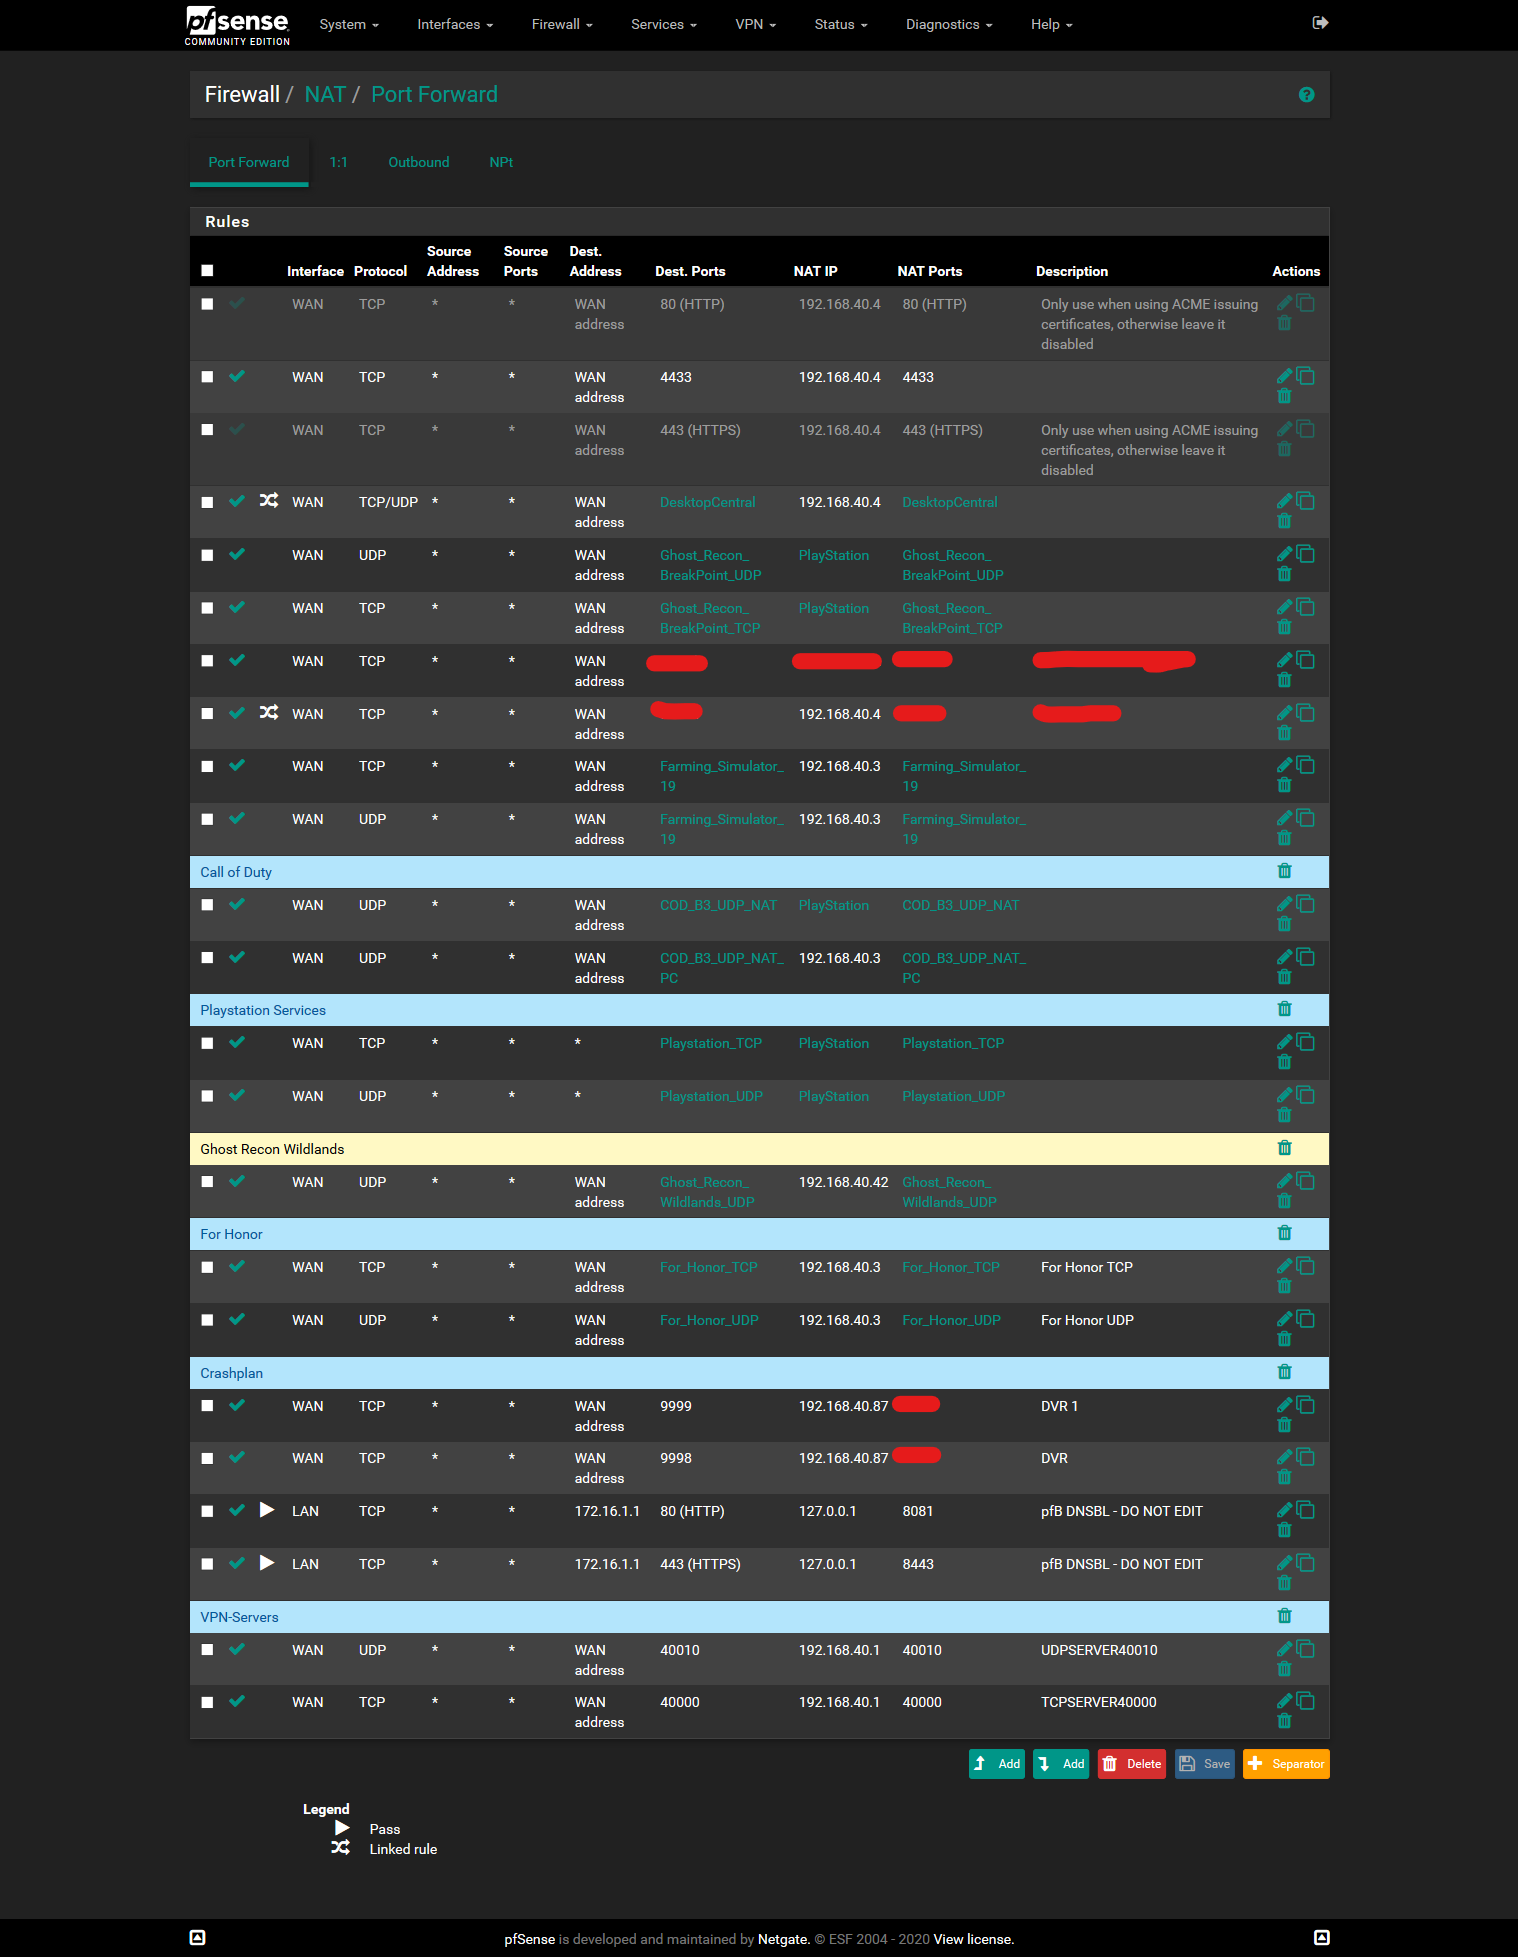Check the Playstation_UDP rule checkbox
Image resolution: width=1518 pixels, height=1957 pixels.
coord(207,1096)
